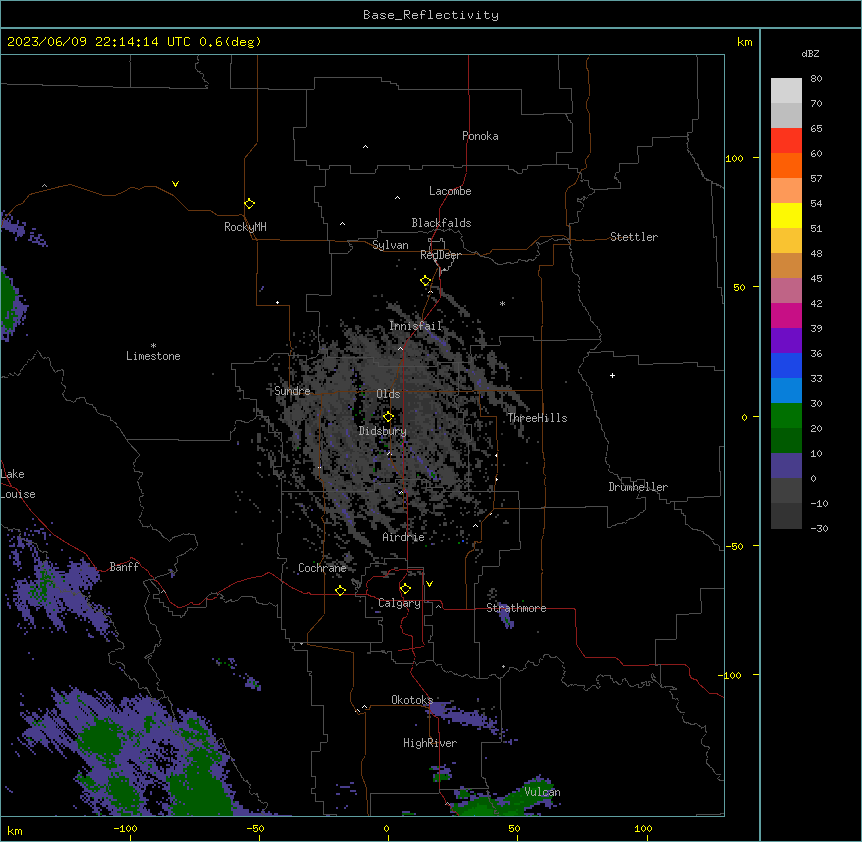
Task: Click the Calgary city label
Action: [x=399, y=603]
